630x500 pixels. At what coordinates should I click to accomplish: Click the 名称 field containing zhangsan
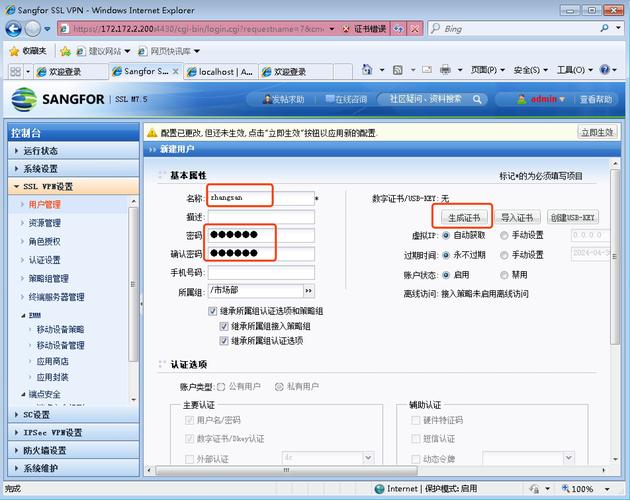pyautogui.click(x=261, y=199)
